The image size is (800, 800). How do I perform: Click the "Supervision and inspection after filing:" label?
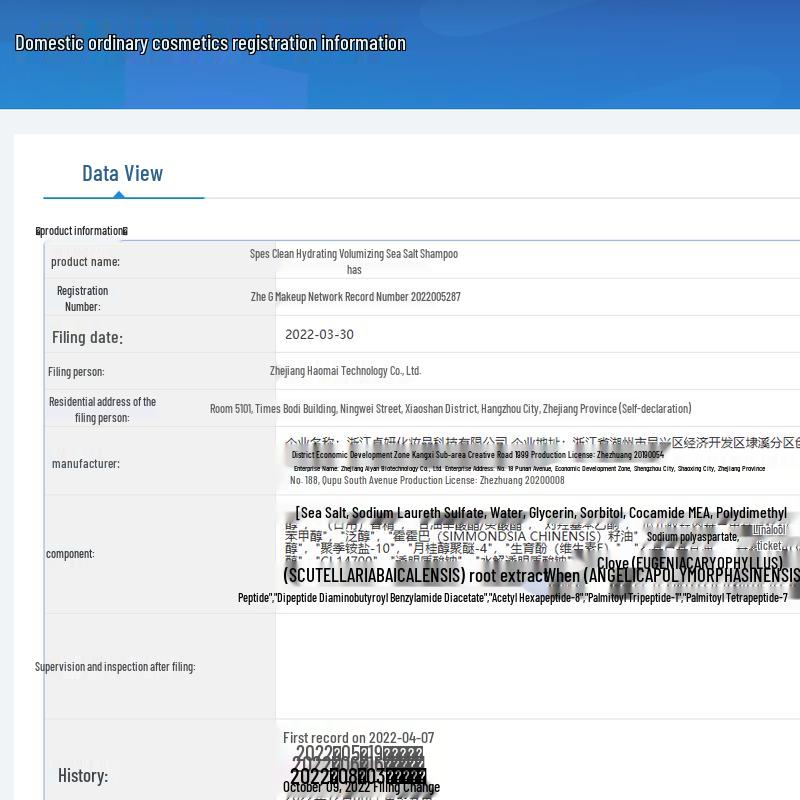[115, 667]
